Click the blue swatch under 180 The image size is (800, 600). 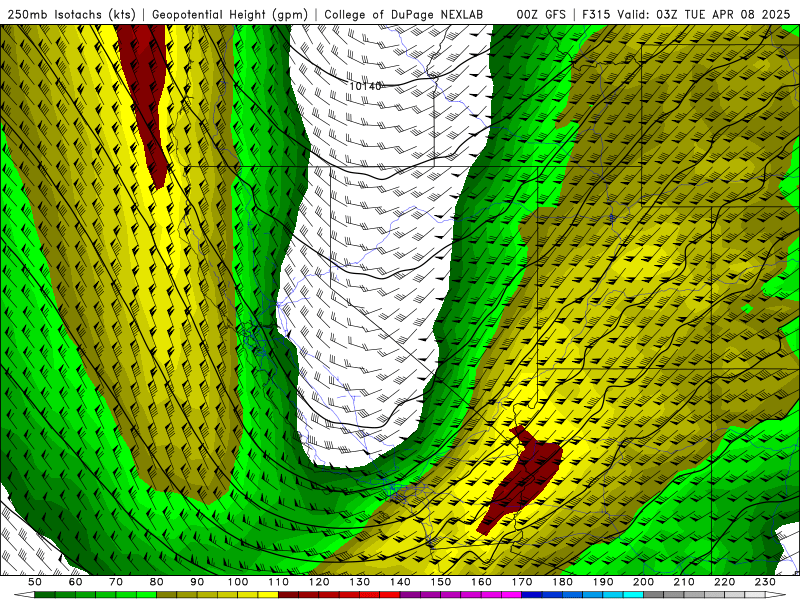[552, 595]
